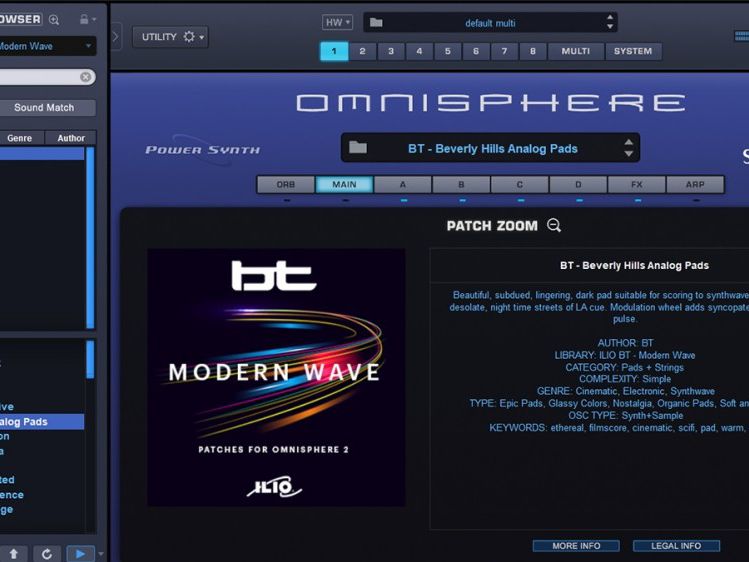Select part 6 button

coord(476,51)
